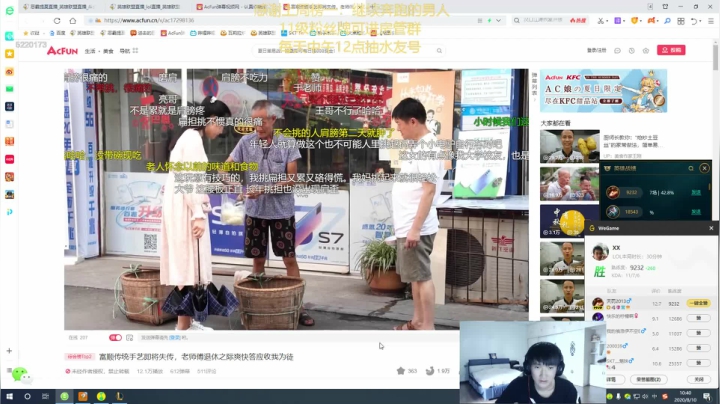The image size is (720, 404).
Task: Click the League of Legends icon on the taskbar
Action: [x=119, y=396]
